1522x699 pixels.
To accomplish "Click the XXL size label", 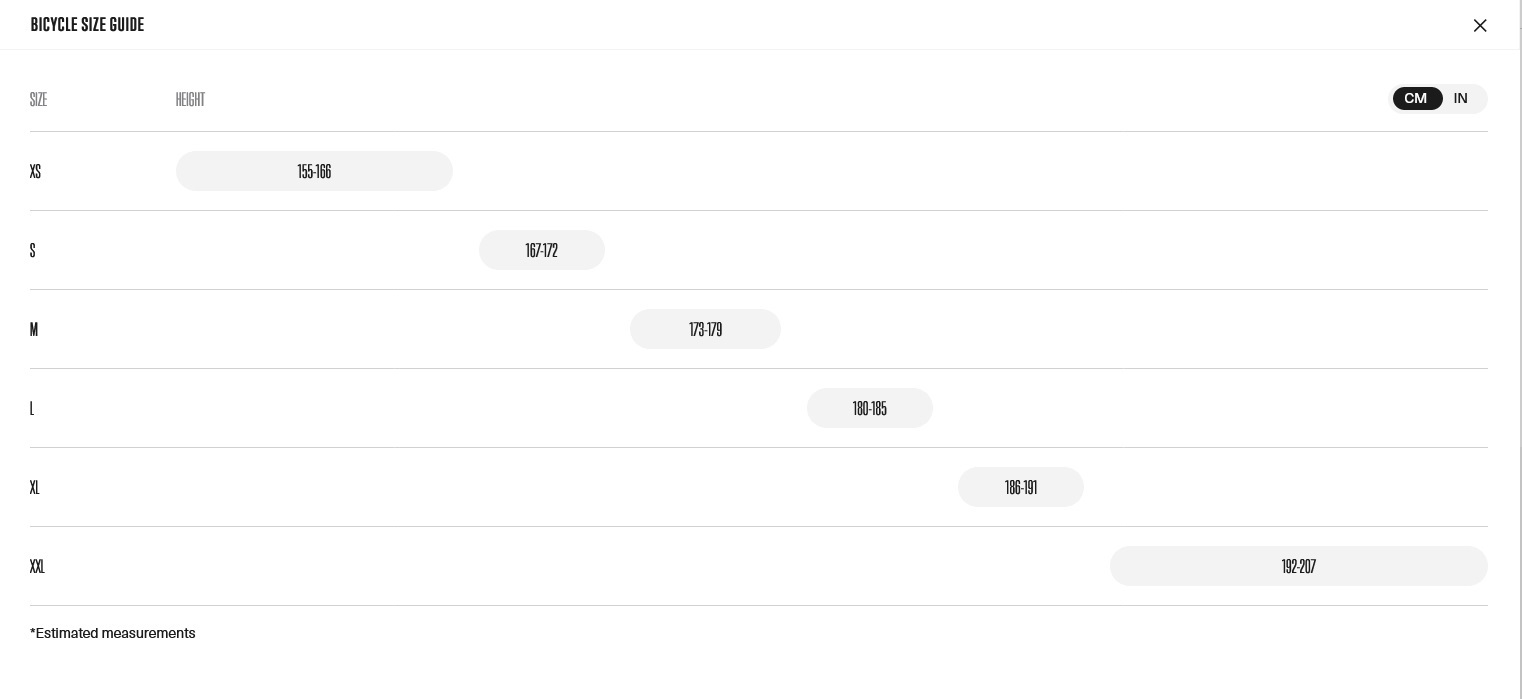I will (x=37, y=566).
